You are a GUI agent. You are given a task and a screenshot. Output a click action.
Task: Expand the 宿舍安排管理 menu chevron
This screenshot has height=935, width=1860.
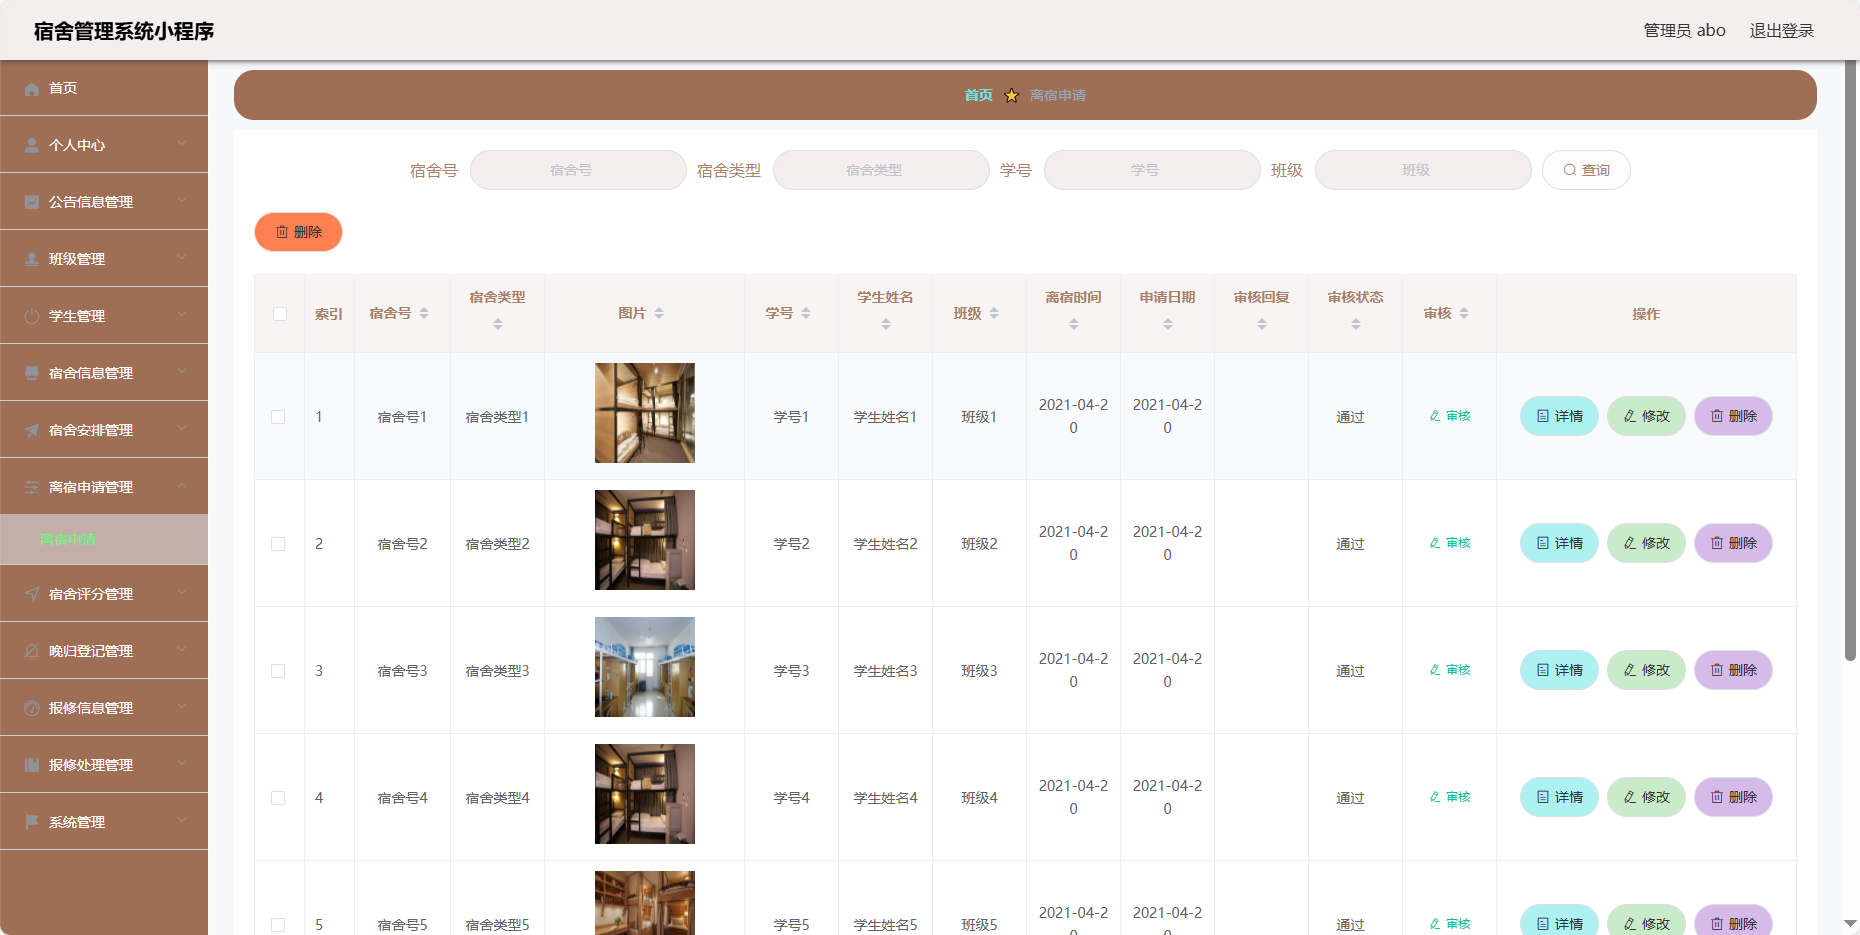(x=182, y=429)
